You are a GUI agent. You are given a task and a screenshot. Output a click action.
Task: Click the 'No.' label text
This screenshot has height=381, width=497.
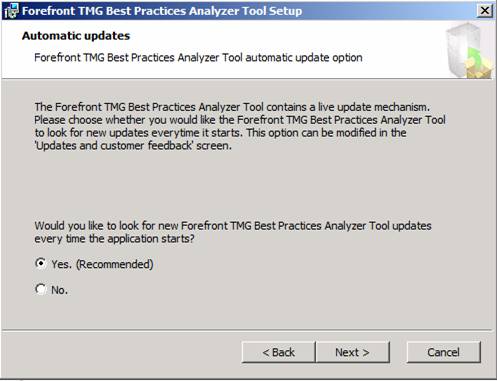click(x=59, y=290)
